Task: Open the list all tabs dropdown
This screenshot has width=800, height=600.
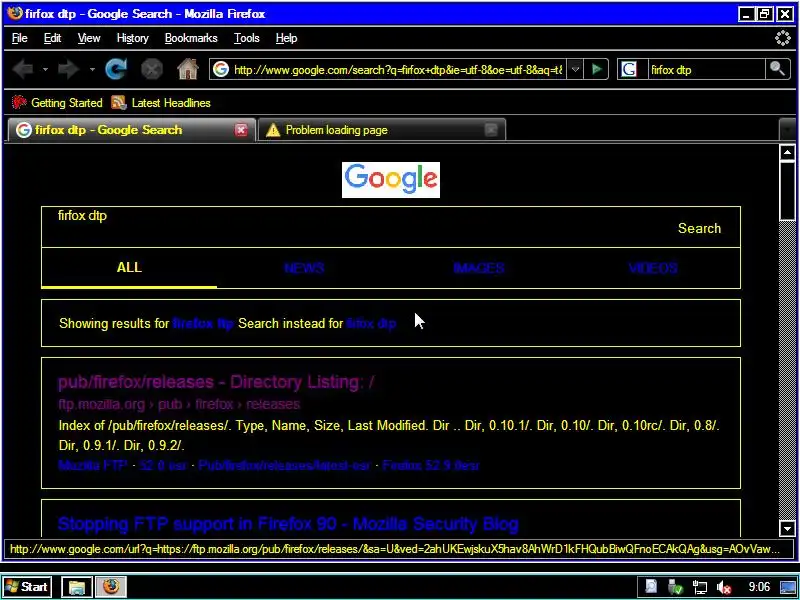Action: (x=787, y=130)
